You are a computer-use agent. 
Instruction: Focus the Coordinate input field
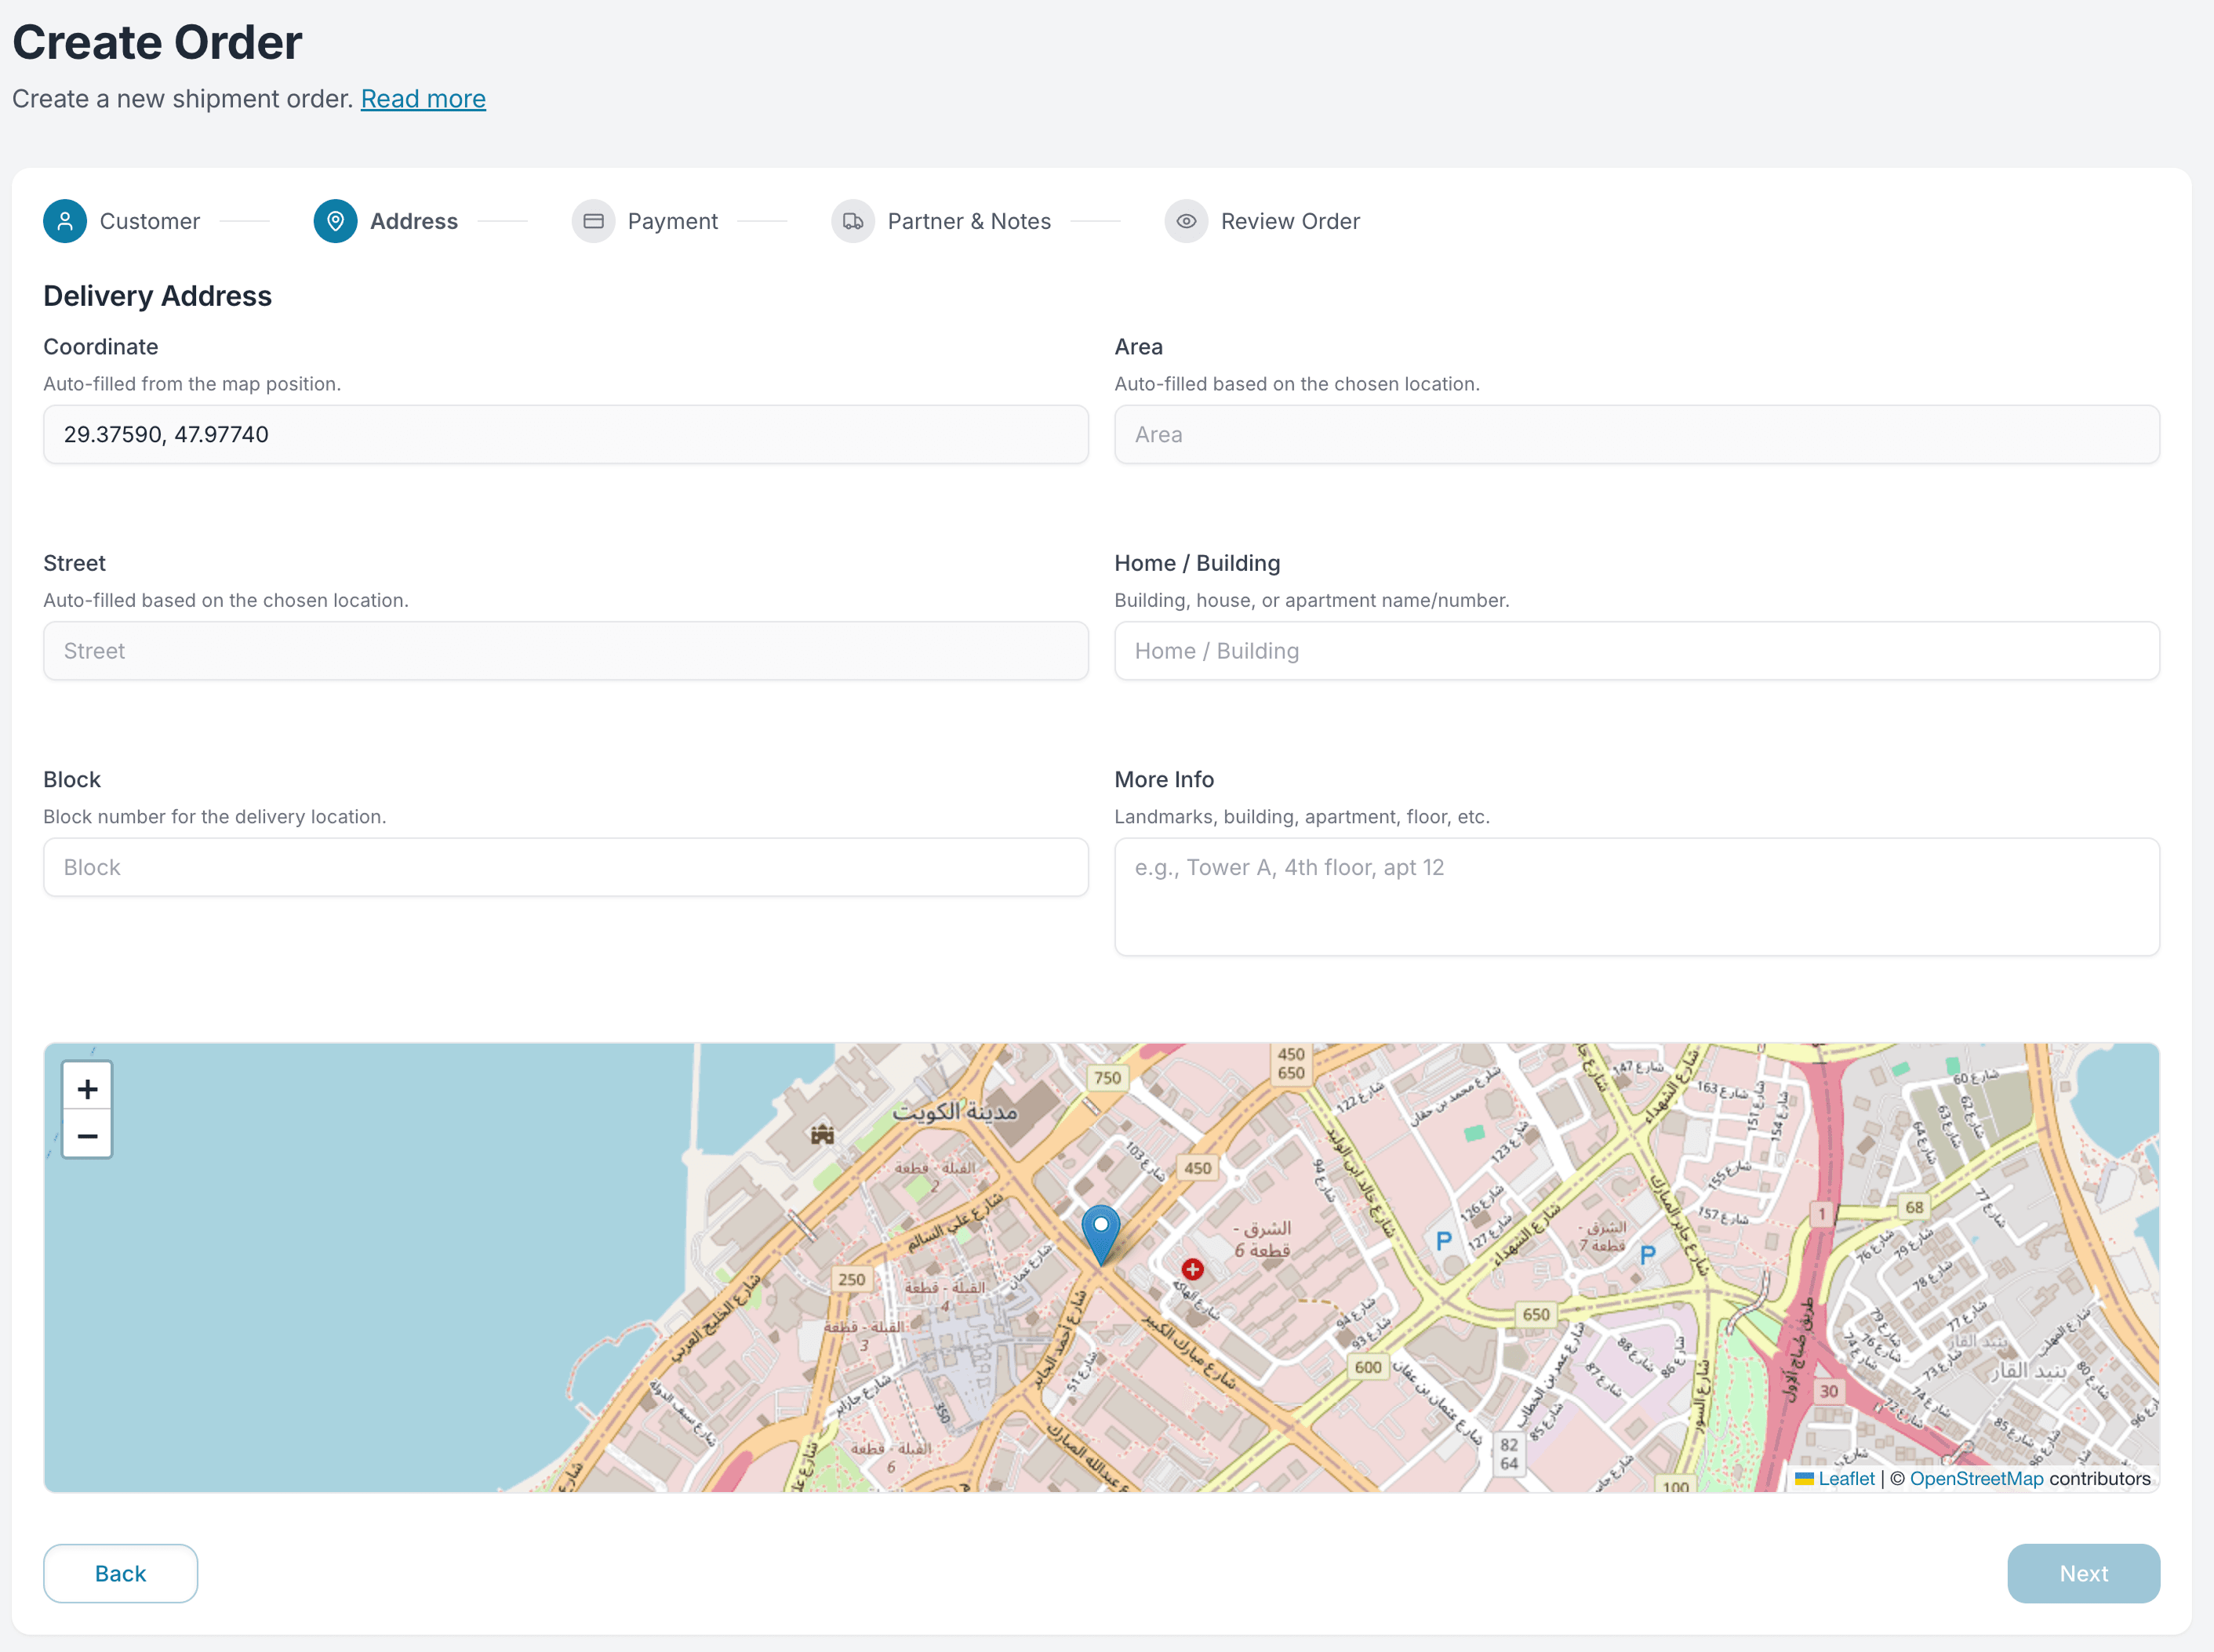pos(565,434)
